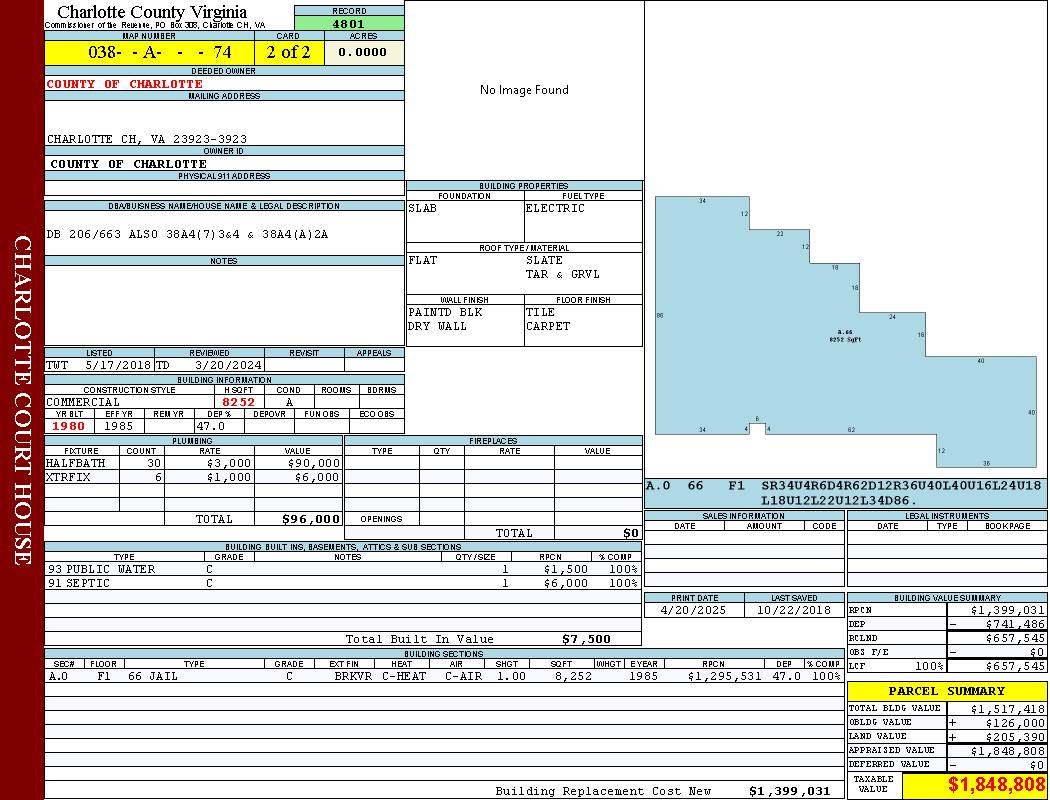Click wall finish PAINTD BLK
This screenshot has height=800, width=1050.
[x=445, y=313]
